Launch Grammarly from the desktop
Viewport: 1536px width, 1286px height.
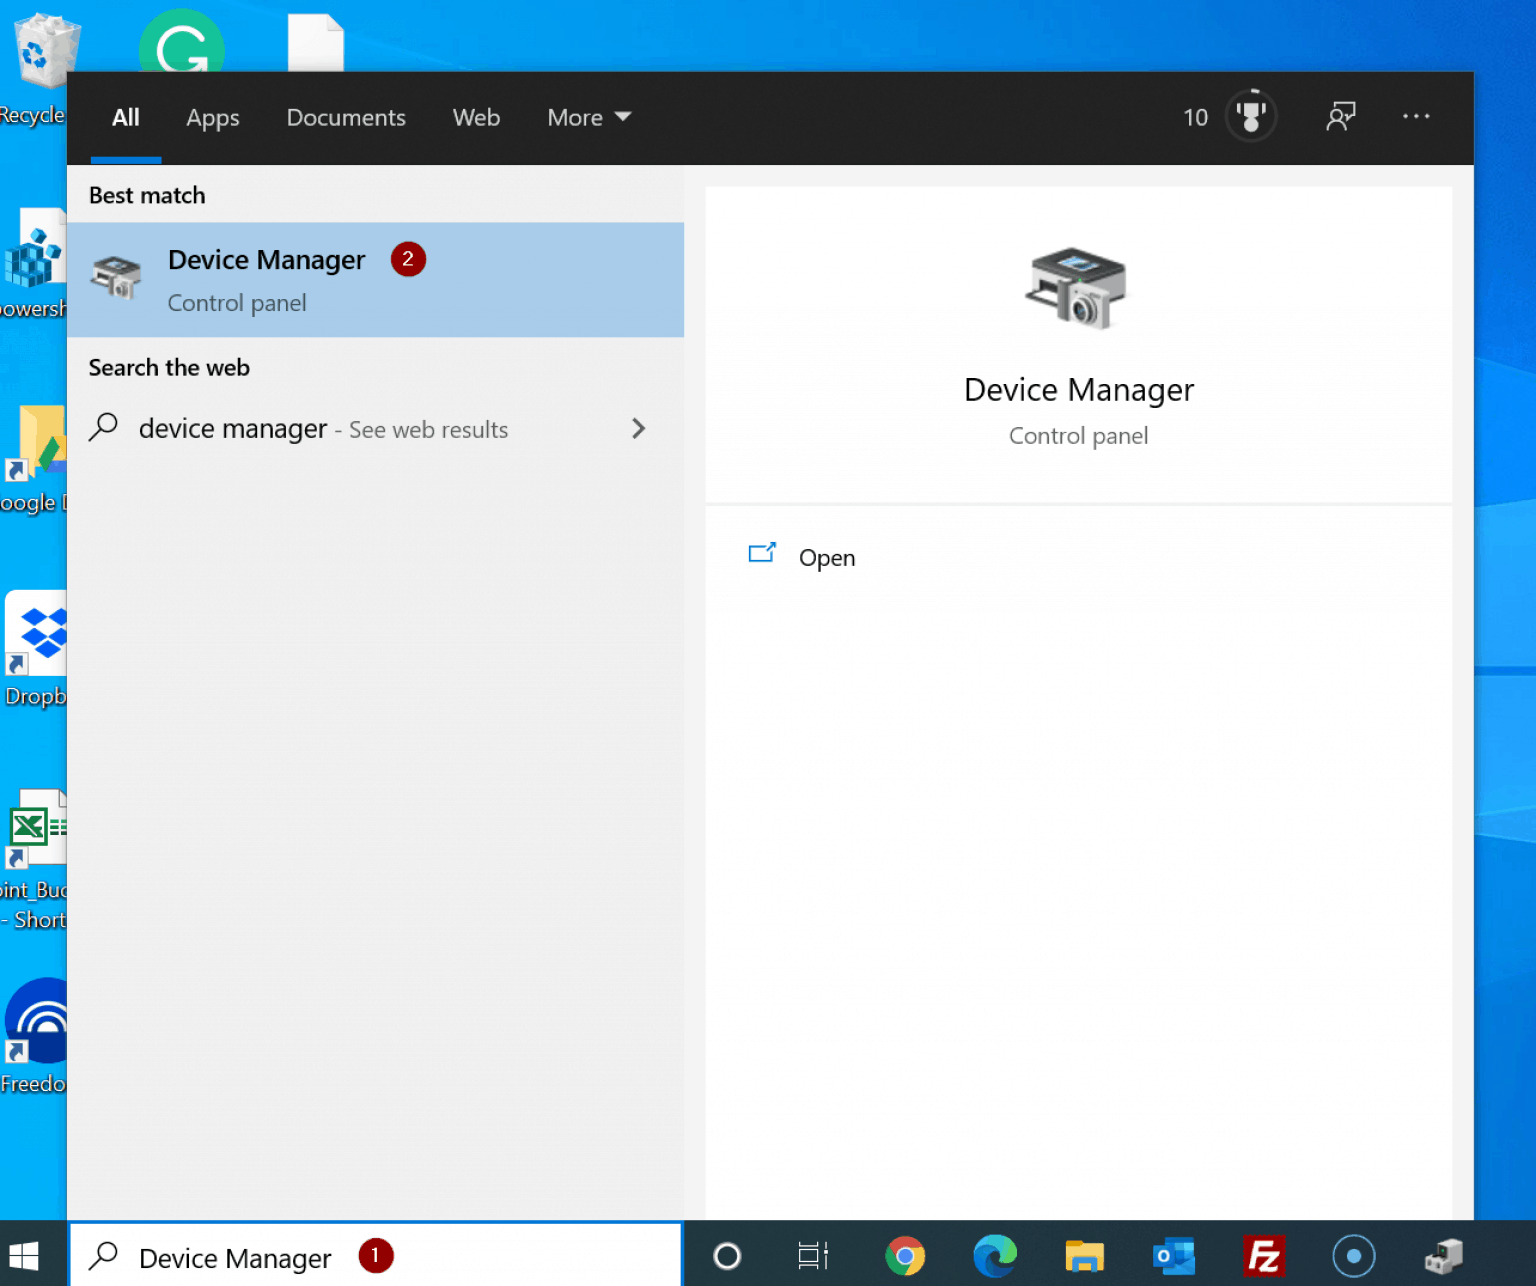(182, 42)
